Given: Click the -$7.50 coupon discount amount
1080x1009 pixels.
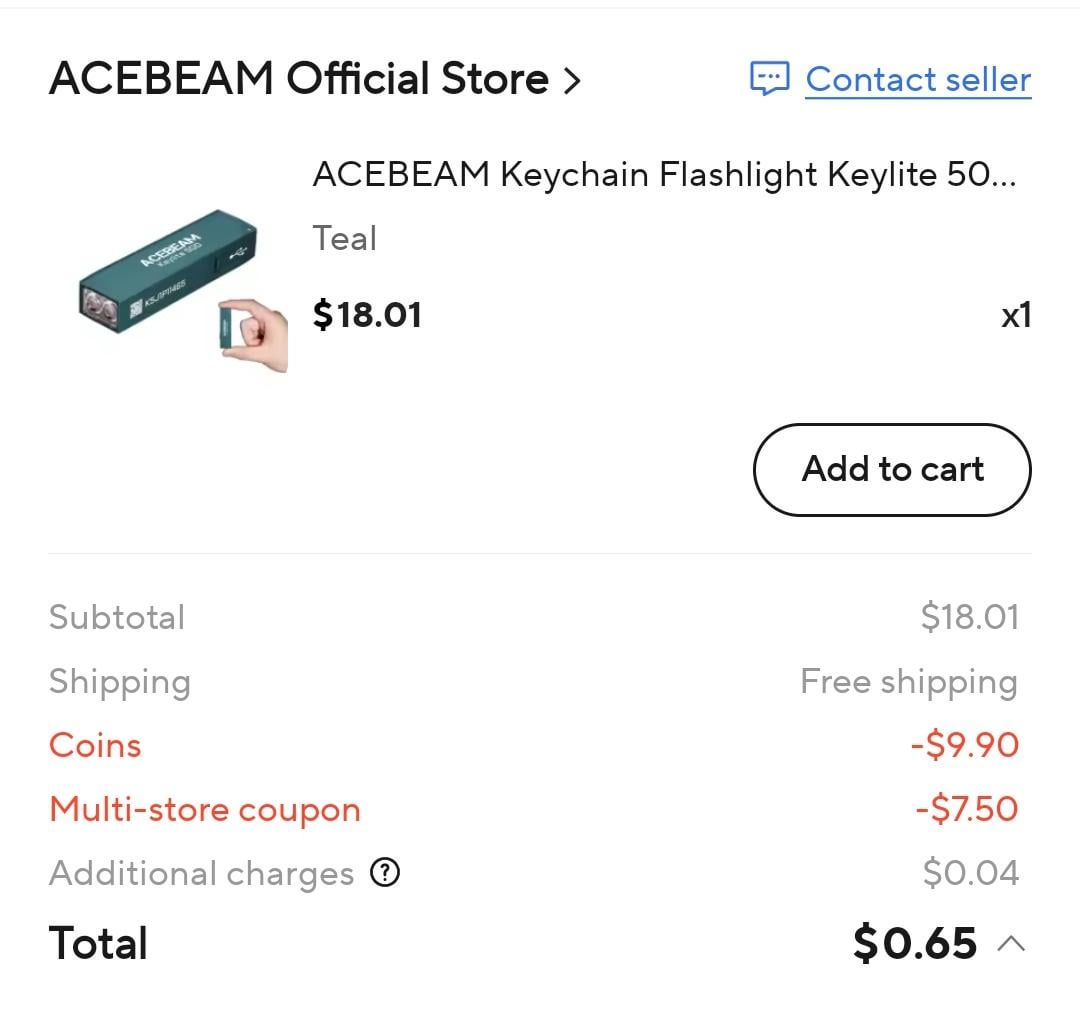Looking at the screenshot, I should (x=966, y=809).
